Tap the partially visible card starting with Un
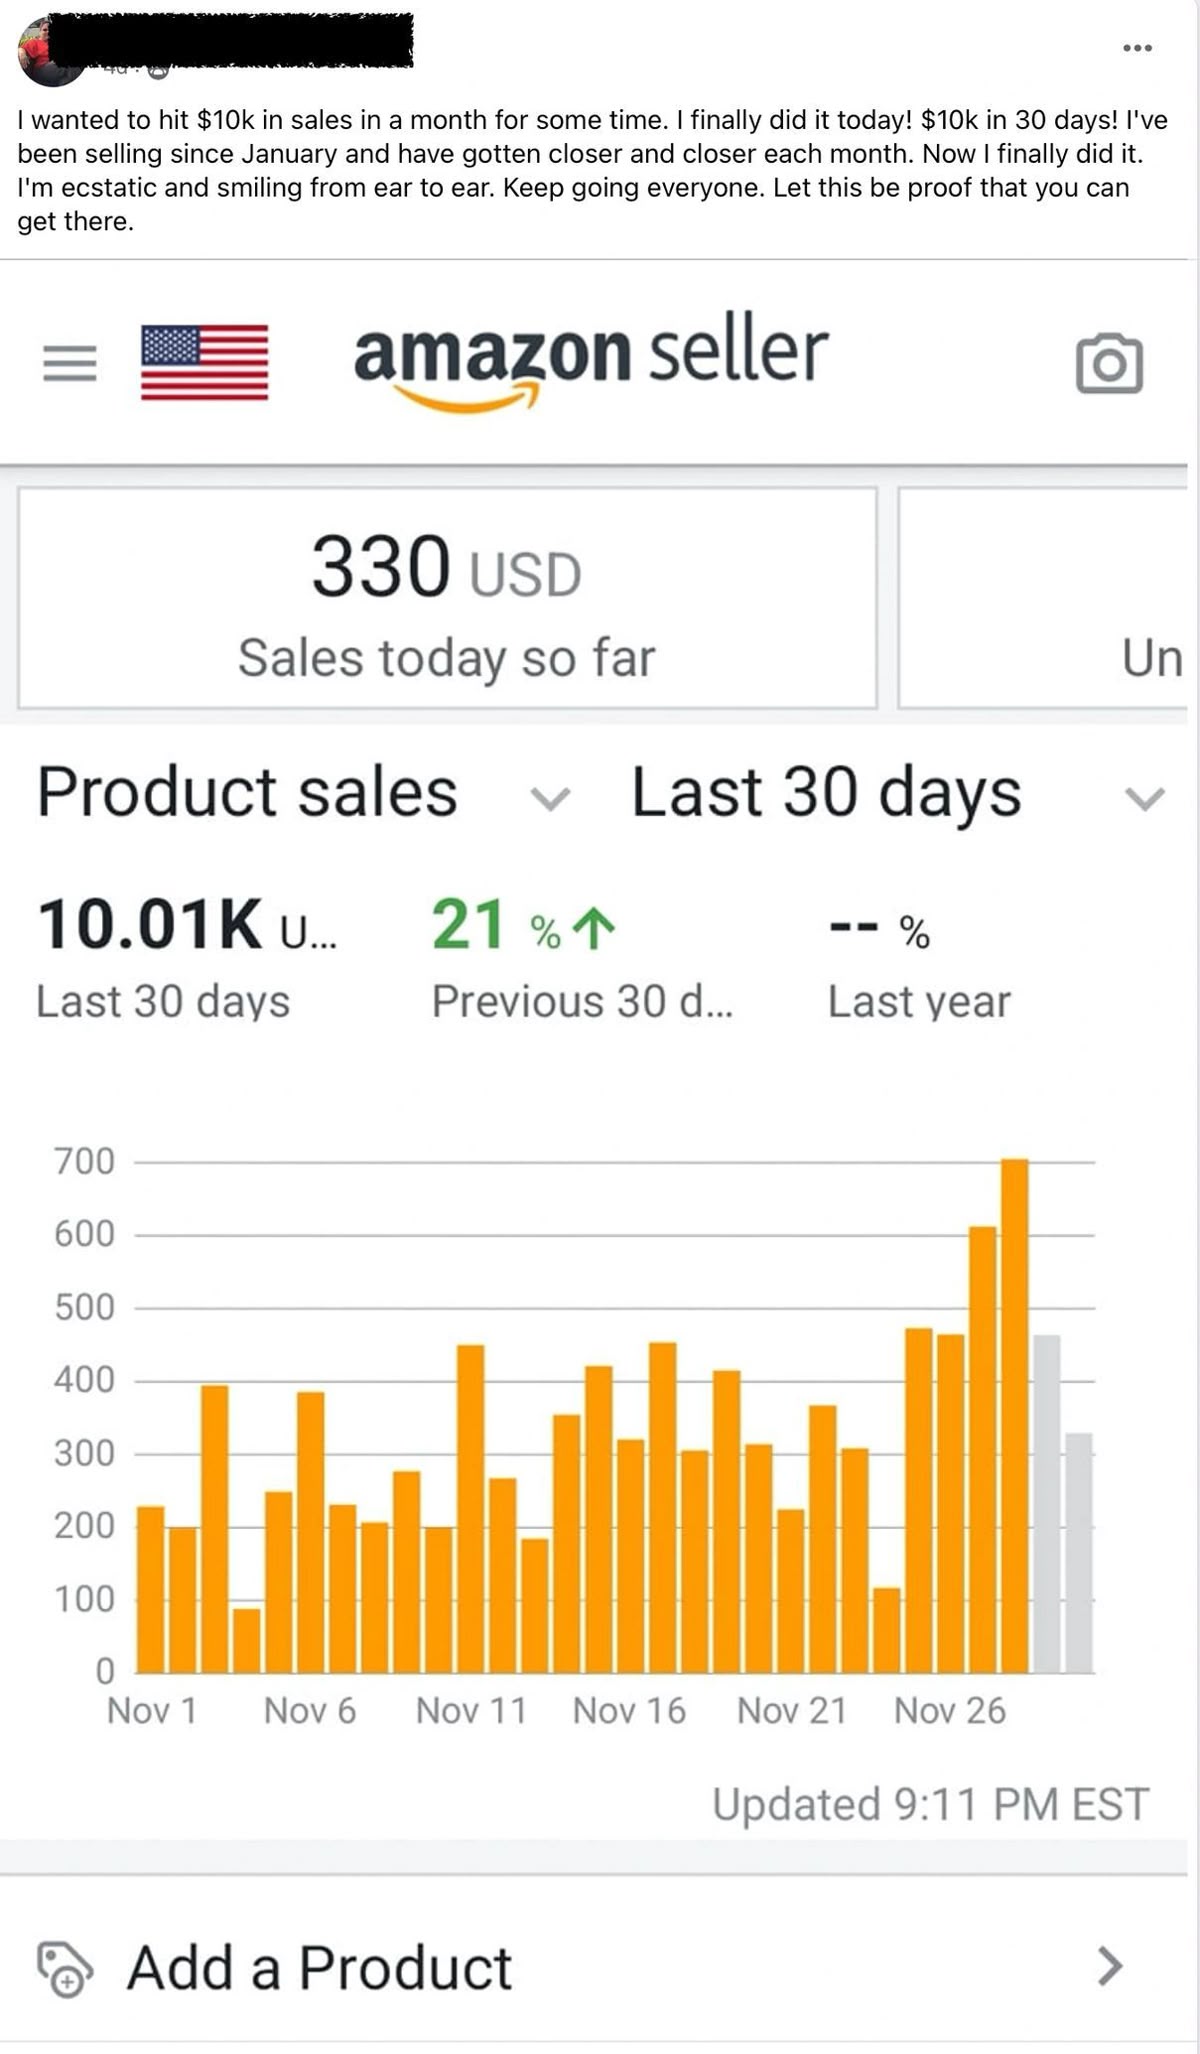1200x2054 pixels. tap(1045, 598)
